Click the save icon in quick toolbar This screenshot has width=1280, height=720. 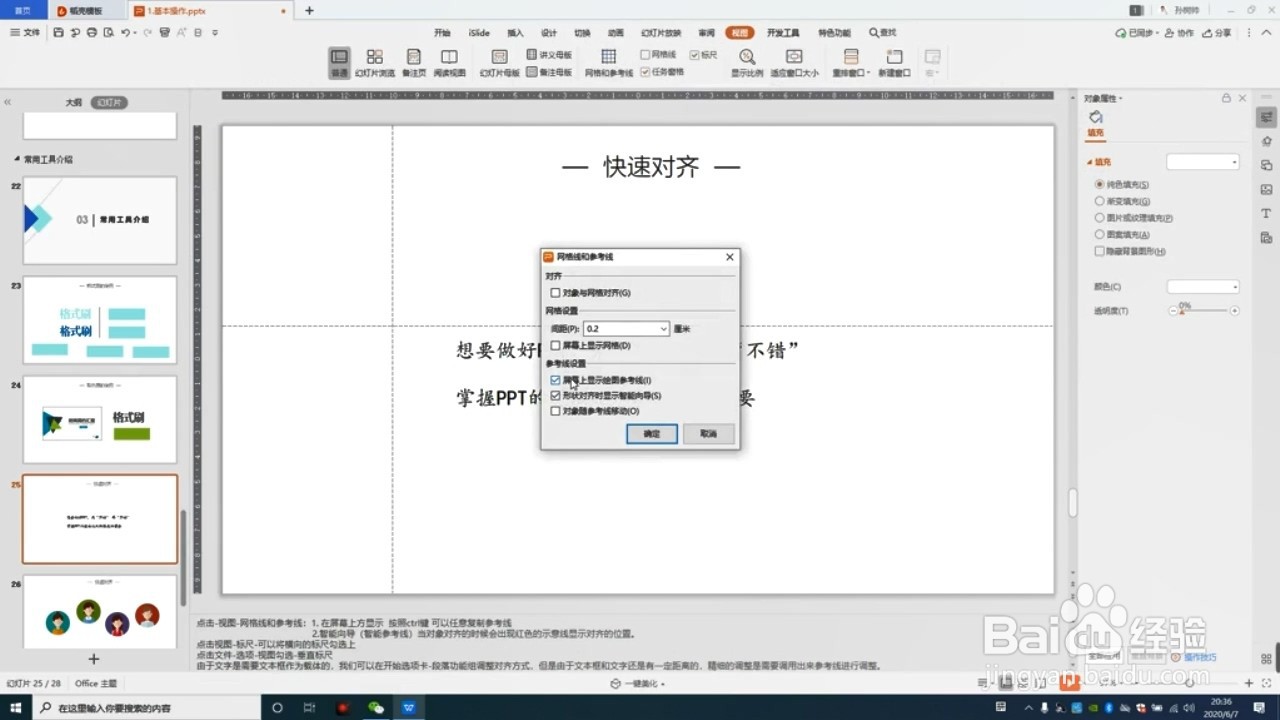point(59,33)
